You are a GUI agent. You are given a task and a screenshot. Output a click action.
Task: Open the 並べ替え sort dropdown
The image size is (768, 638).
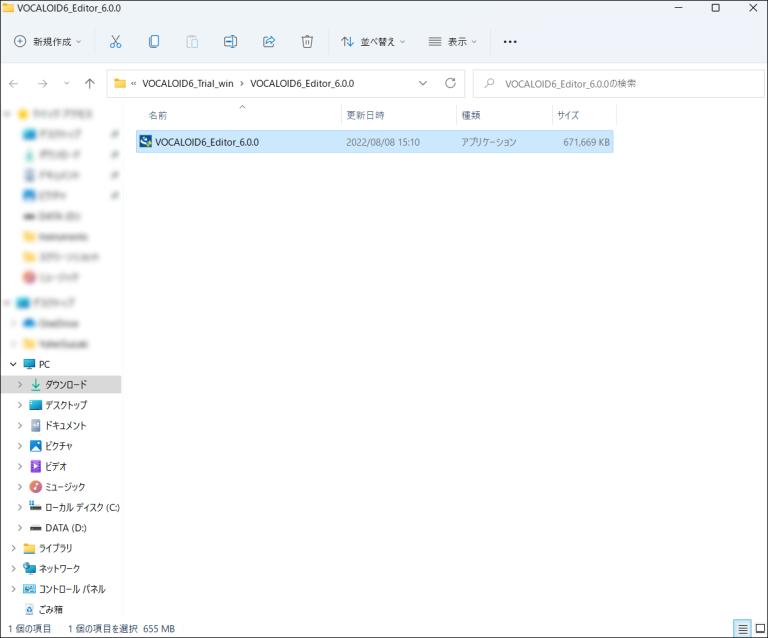click(374, 42)
